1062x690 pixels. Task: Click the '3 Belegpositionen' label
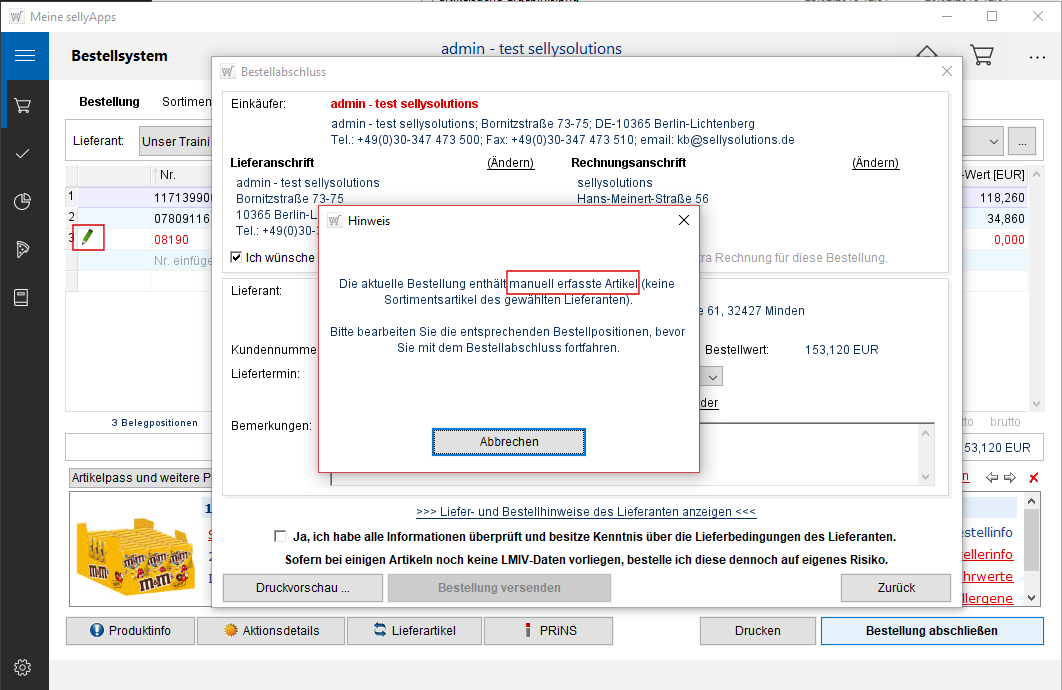point(154,423)
